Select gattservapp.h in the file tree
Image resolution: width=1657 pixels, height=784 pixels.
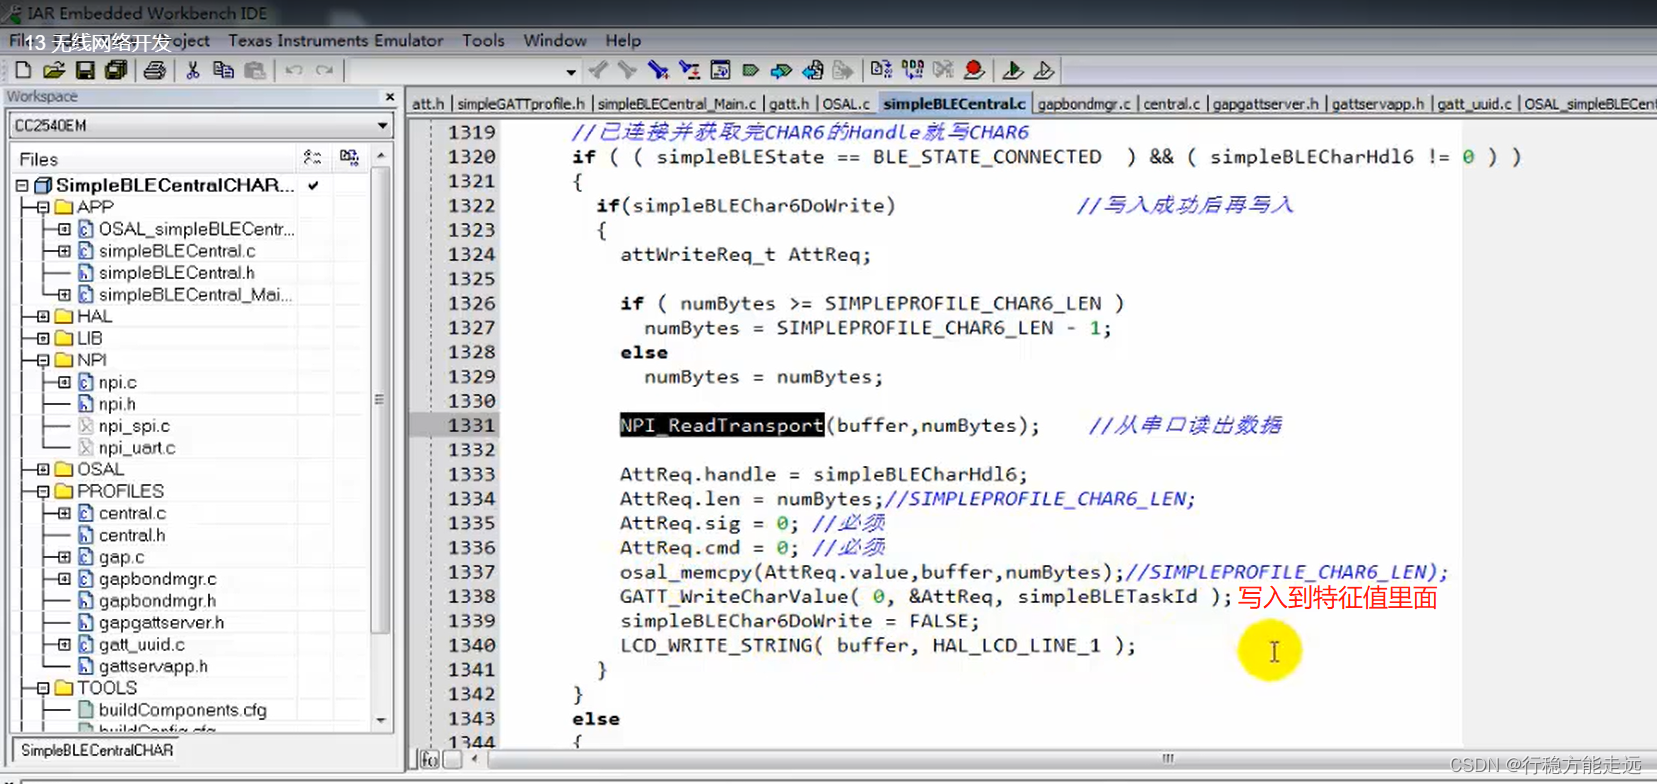(x=153, y=666)
